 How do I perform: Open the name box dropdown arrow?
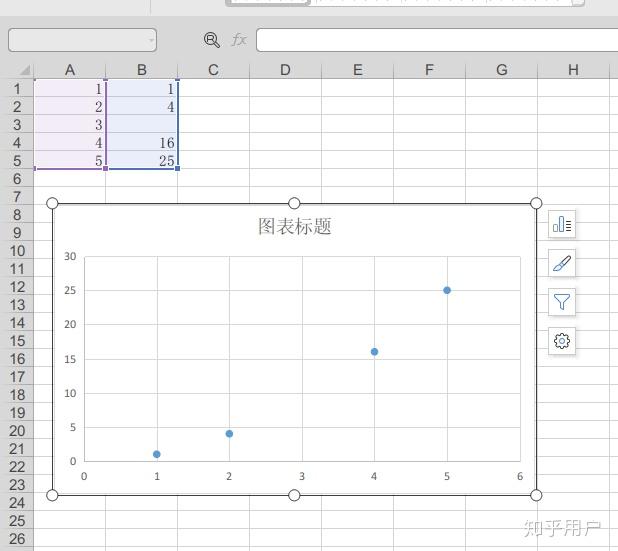point(151,40)
